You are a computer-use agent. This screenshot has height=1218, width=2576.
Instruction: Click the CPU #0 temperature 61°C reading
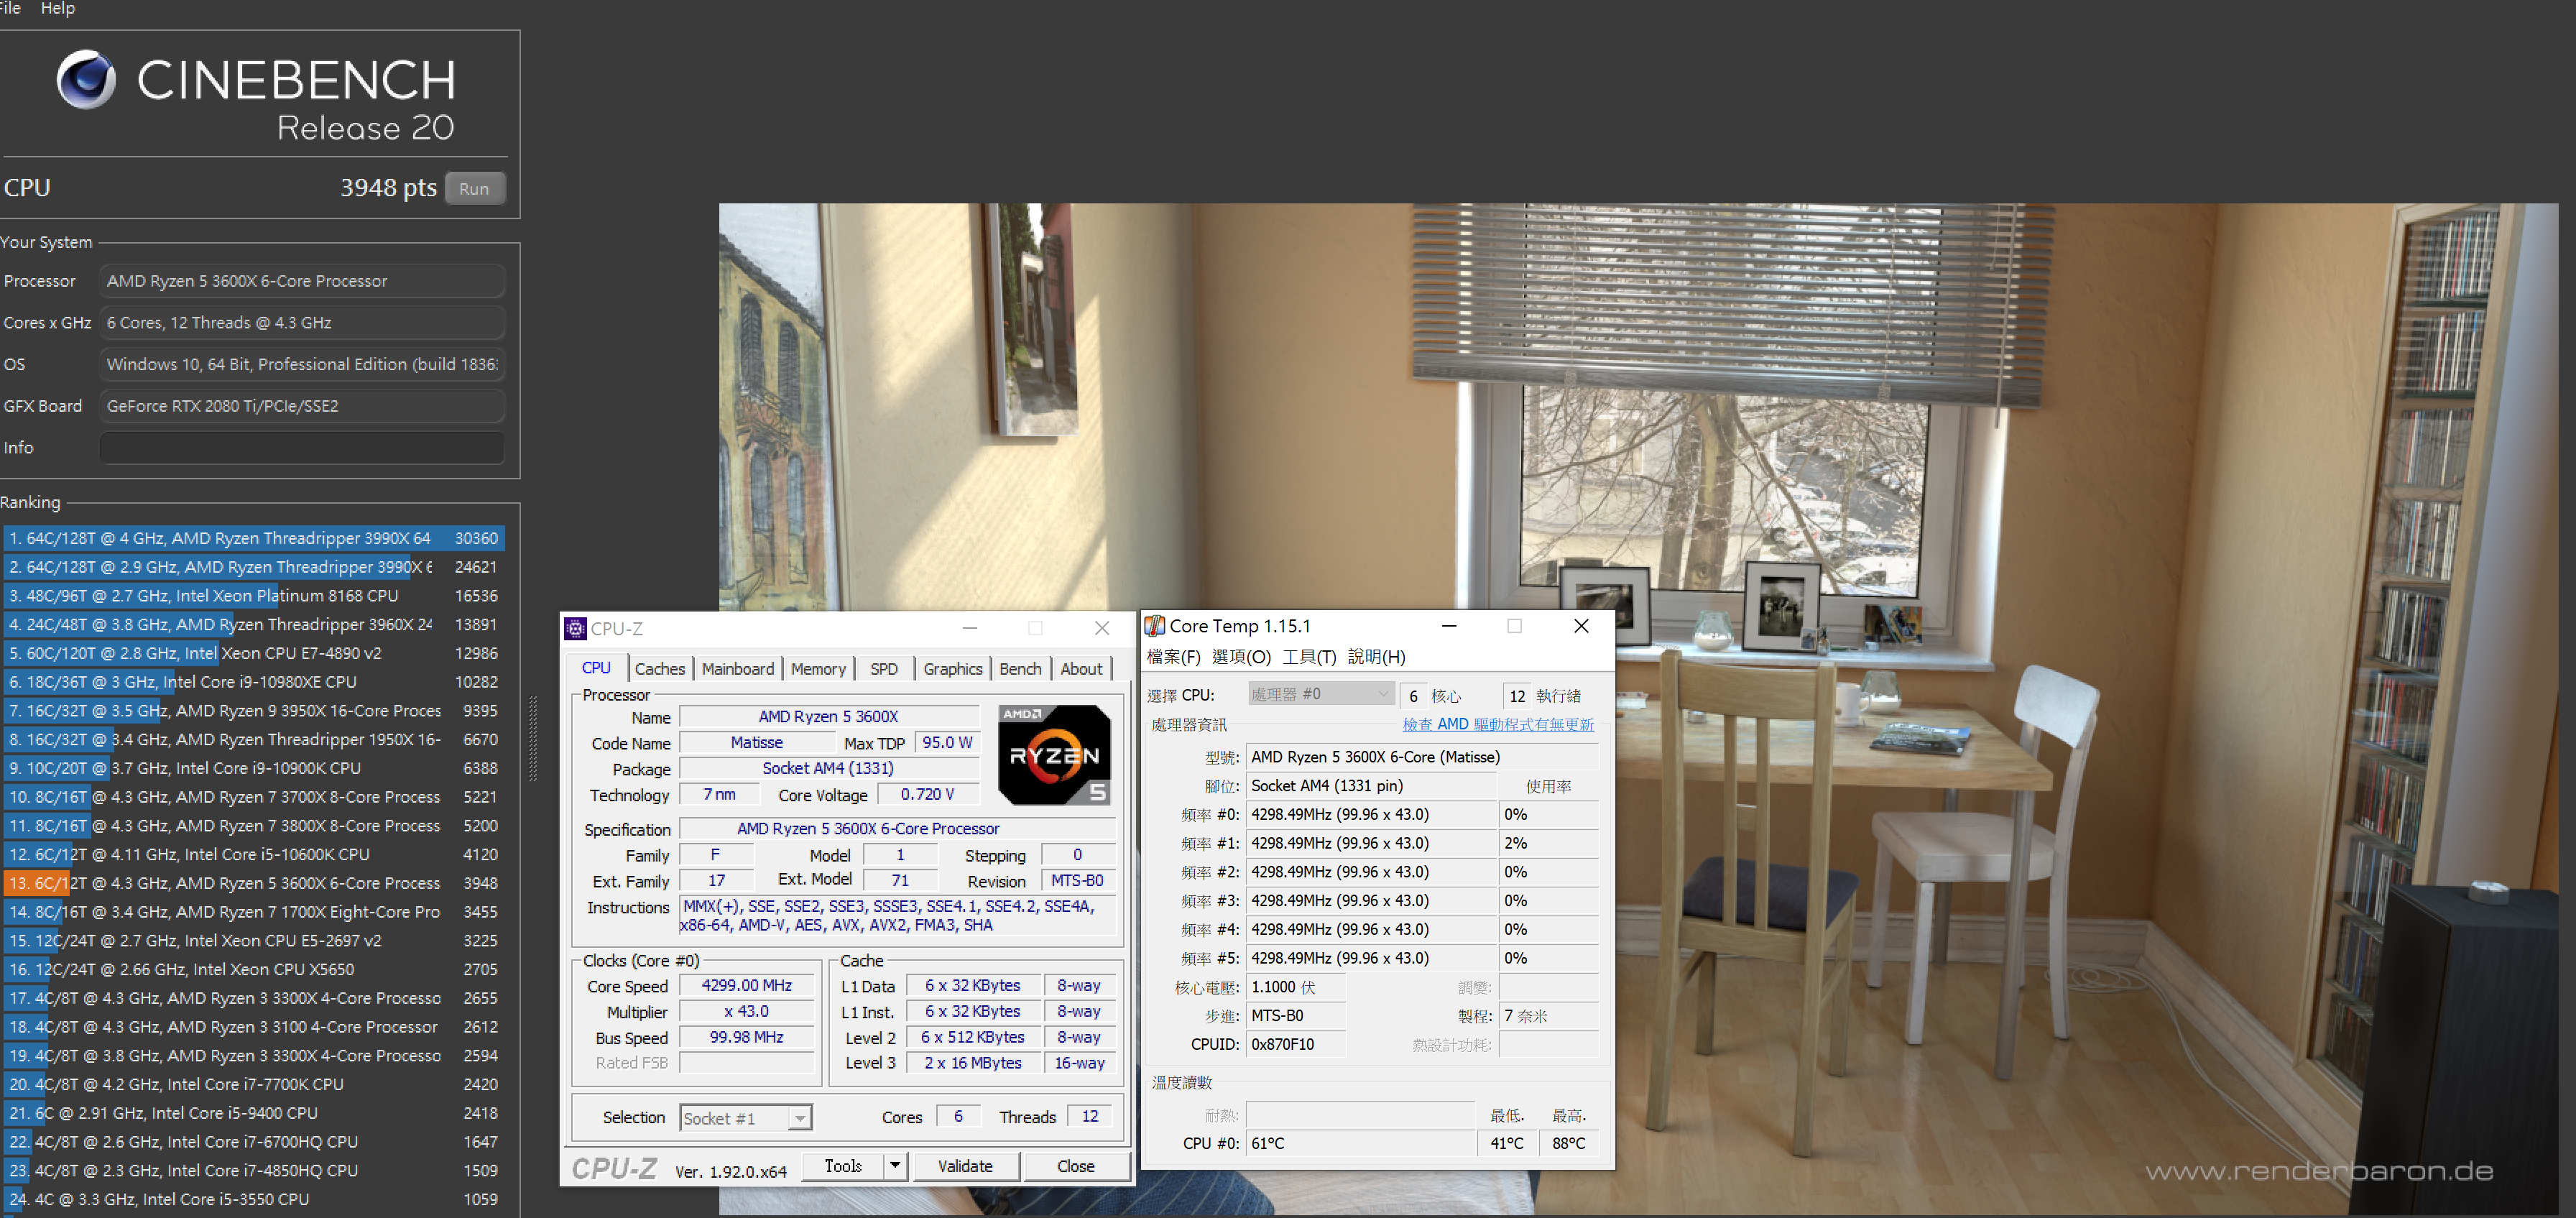pyautogui.click(x=1360, y=1143)
